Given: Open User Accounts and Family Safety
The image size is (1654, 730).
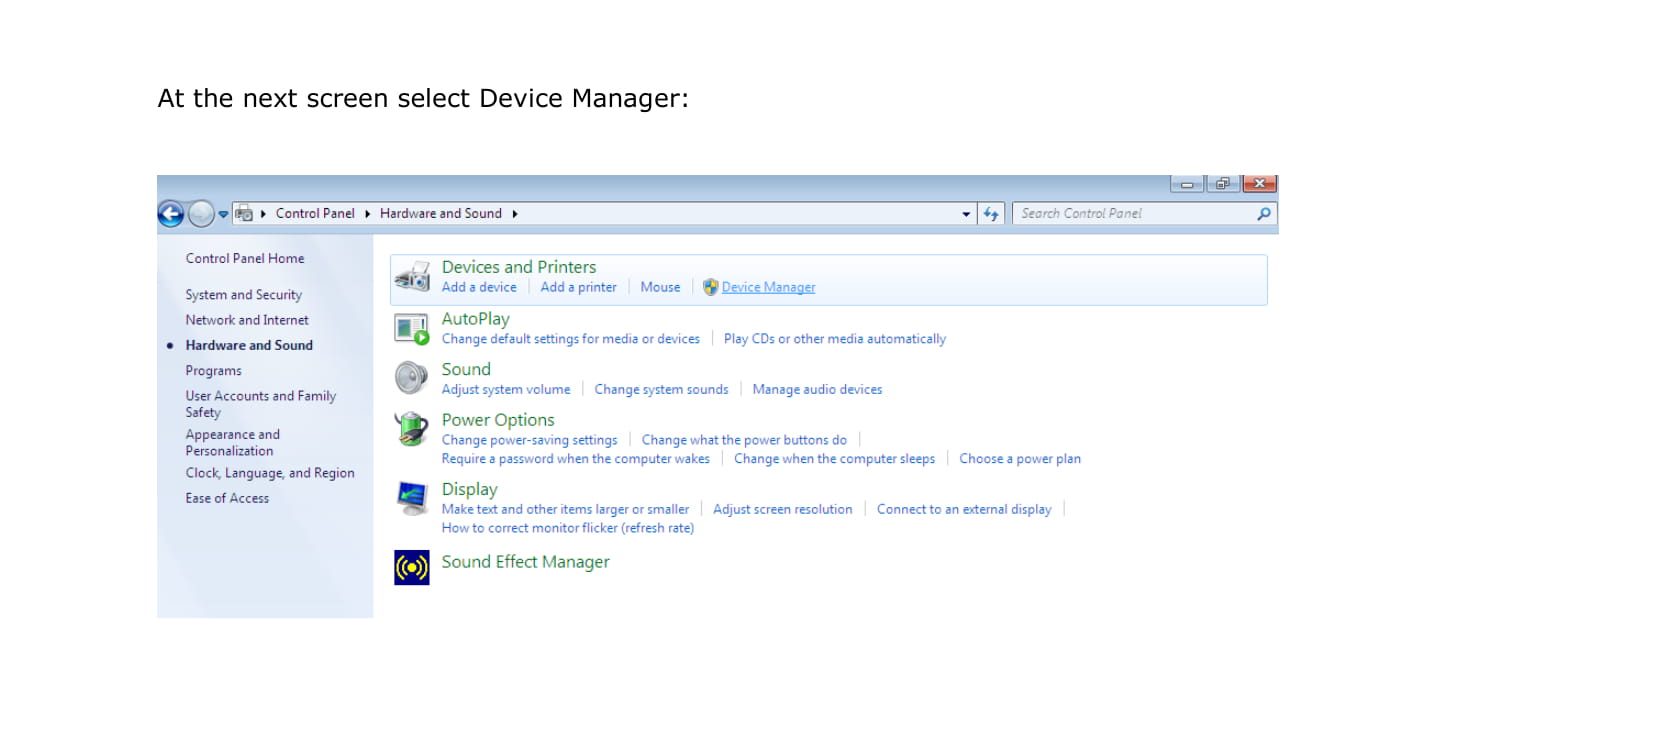Looking at the screenshot, I should click(x=260, y=404).
